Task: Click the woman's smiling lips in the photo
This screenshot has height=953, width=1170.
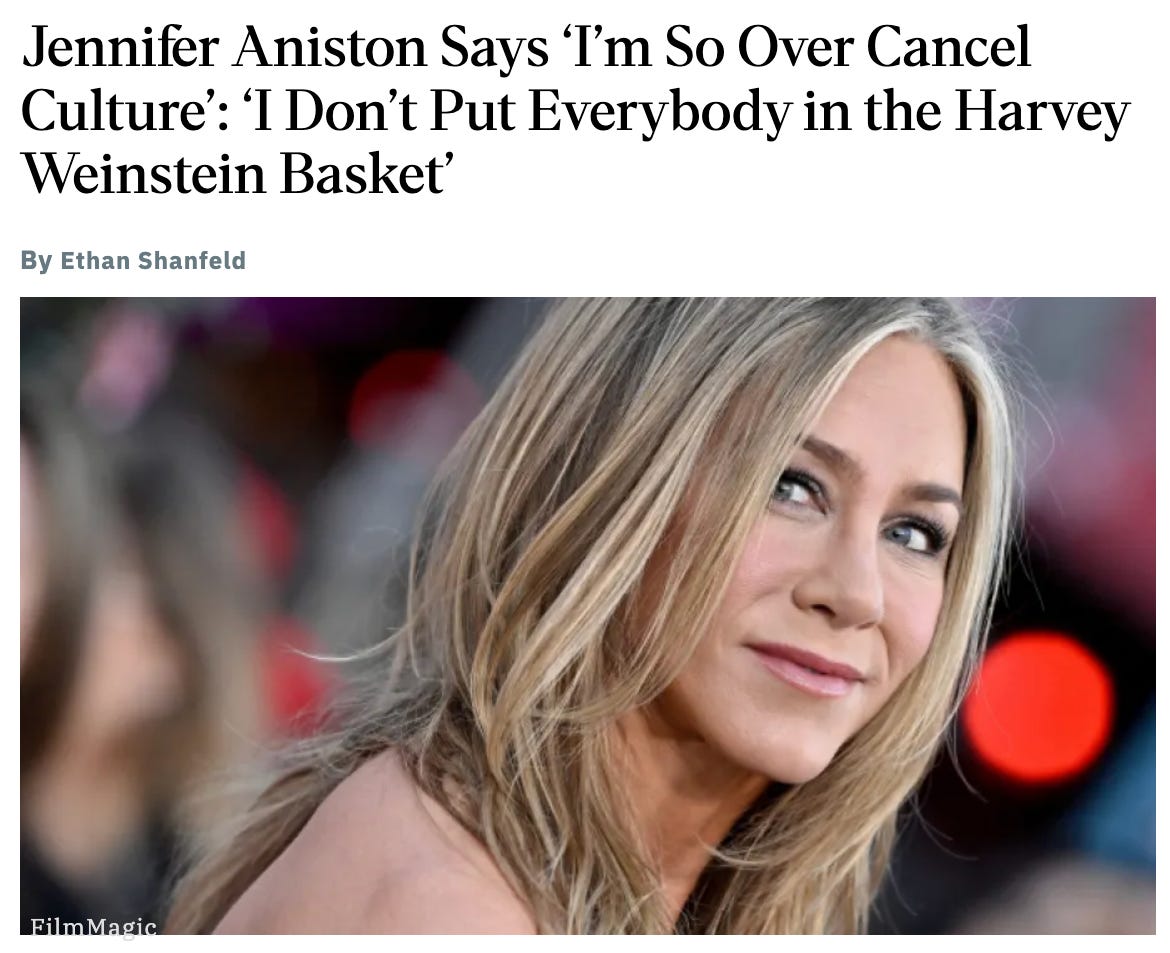Action: [806, 668]
